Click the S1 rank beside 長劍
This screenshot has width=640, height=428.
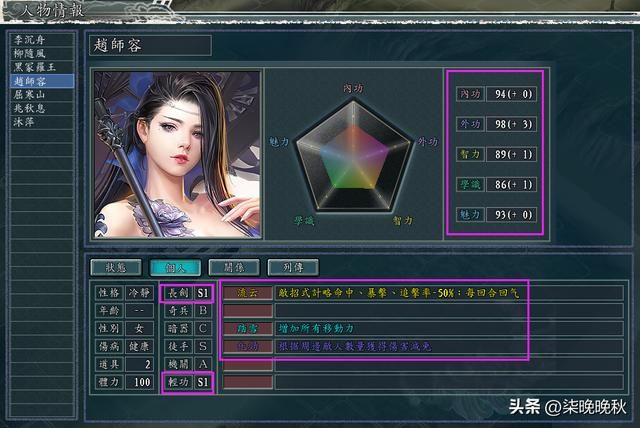(x=203, y=293)
